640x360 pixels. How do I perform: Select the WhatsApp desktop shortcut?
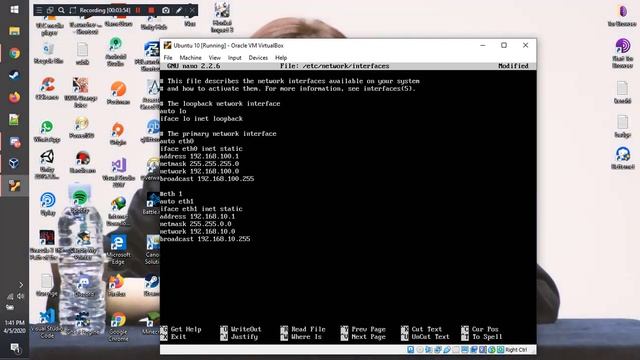click(47, 131)
